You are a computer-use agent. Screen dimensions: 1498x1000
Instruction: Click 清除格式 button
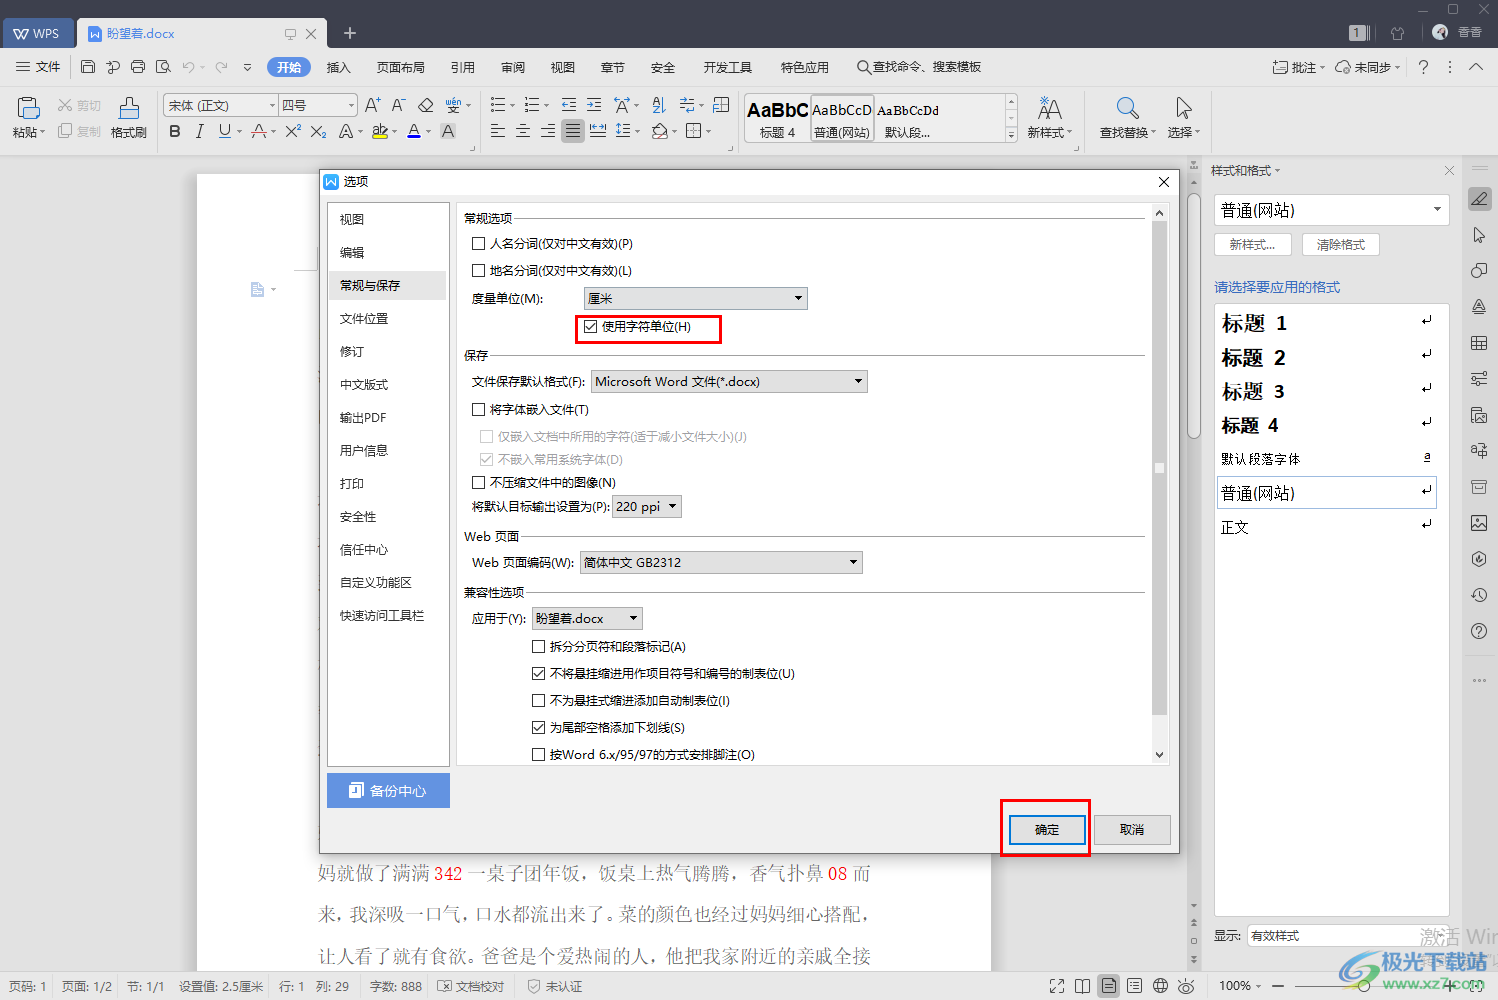[1341, 244]
